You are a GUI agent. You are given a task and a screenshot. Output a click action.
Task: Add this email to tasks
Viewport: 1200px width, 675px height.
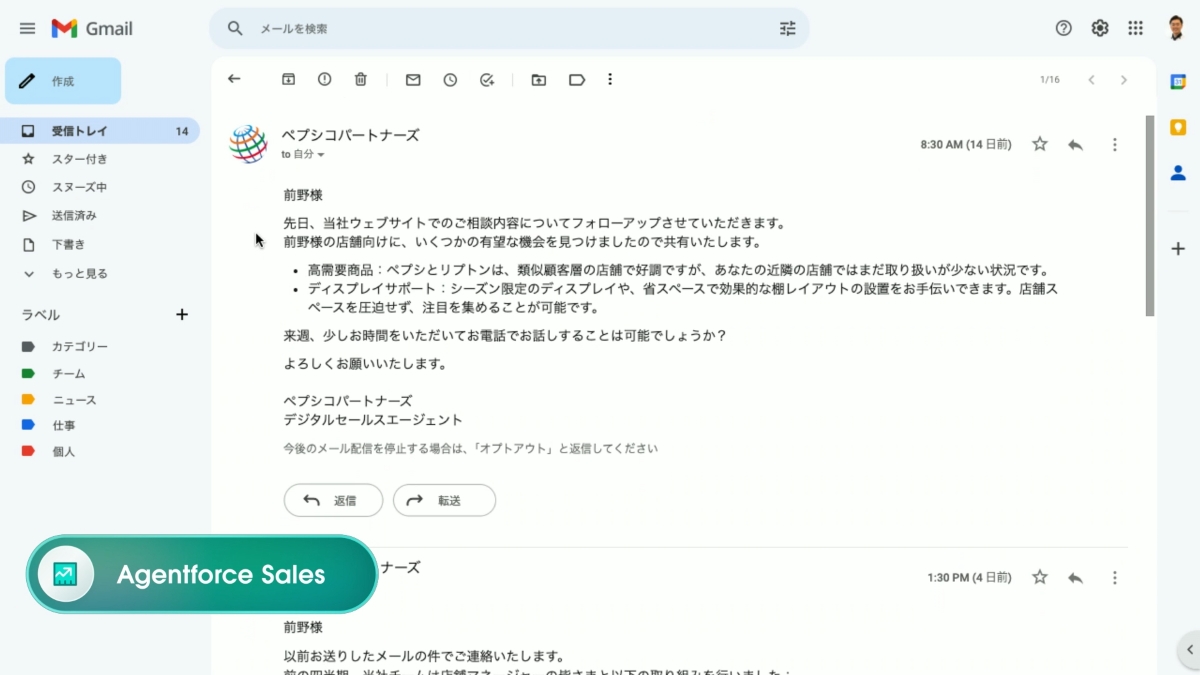tap(487, 79)
